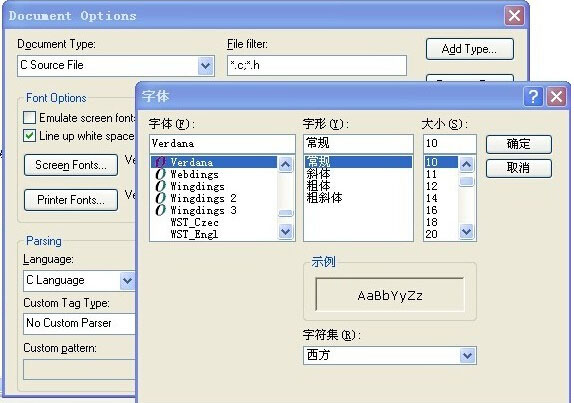Toggle Line up white space checkbox
574x403 pixels.
tap(29, 135)
